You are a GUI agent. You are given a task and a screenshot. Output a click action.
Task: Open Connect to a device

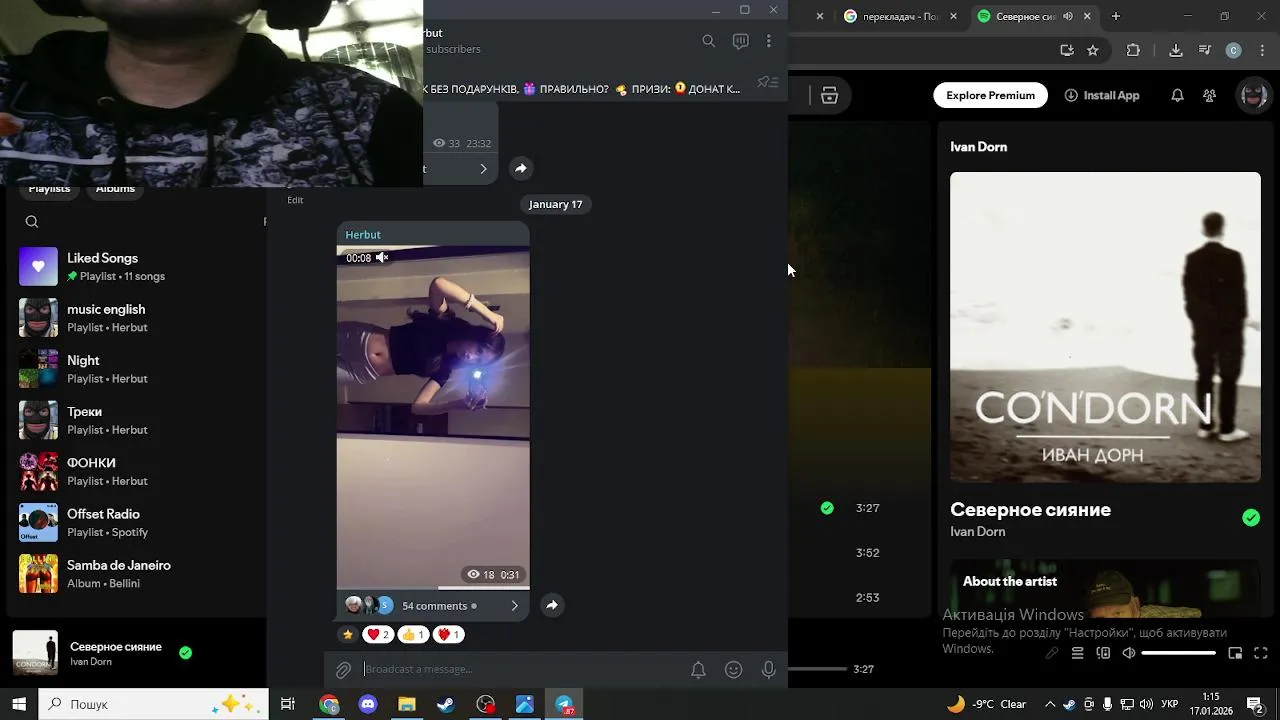pos(1103,653)
